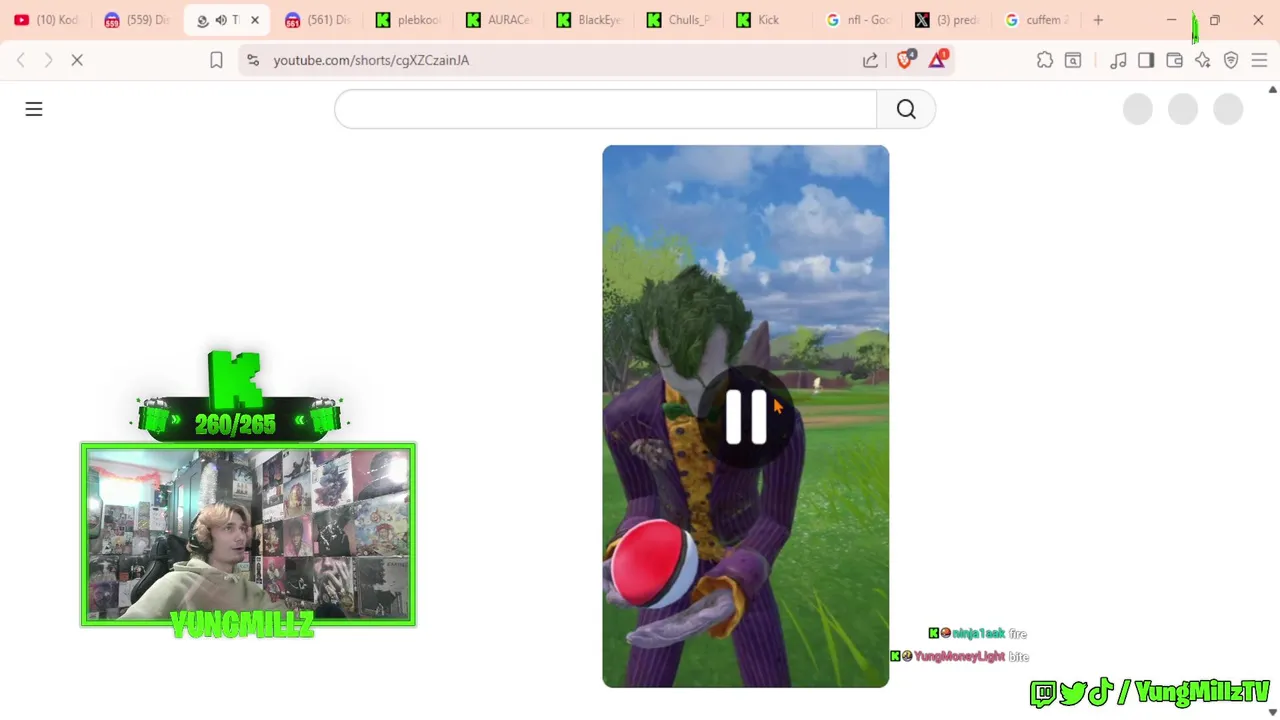Go back to the previous page

[21, 60]
